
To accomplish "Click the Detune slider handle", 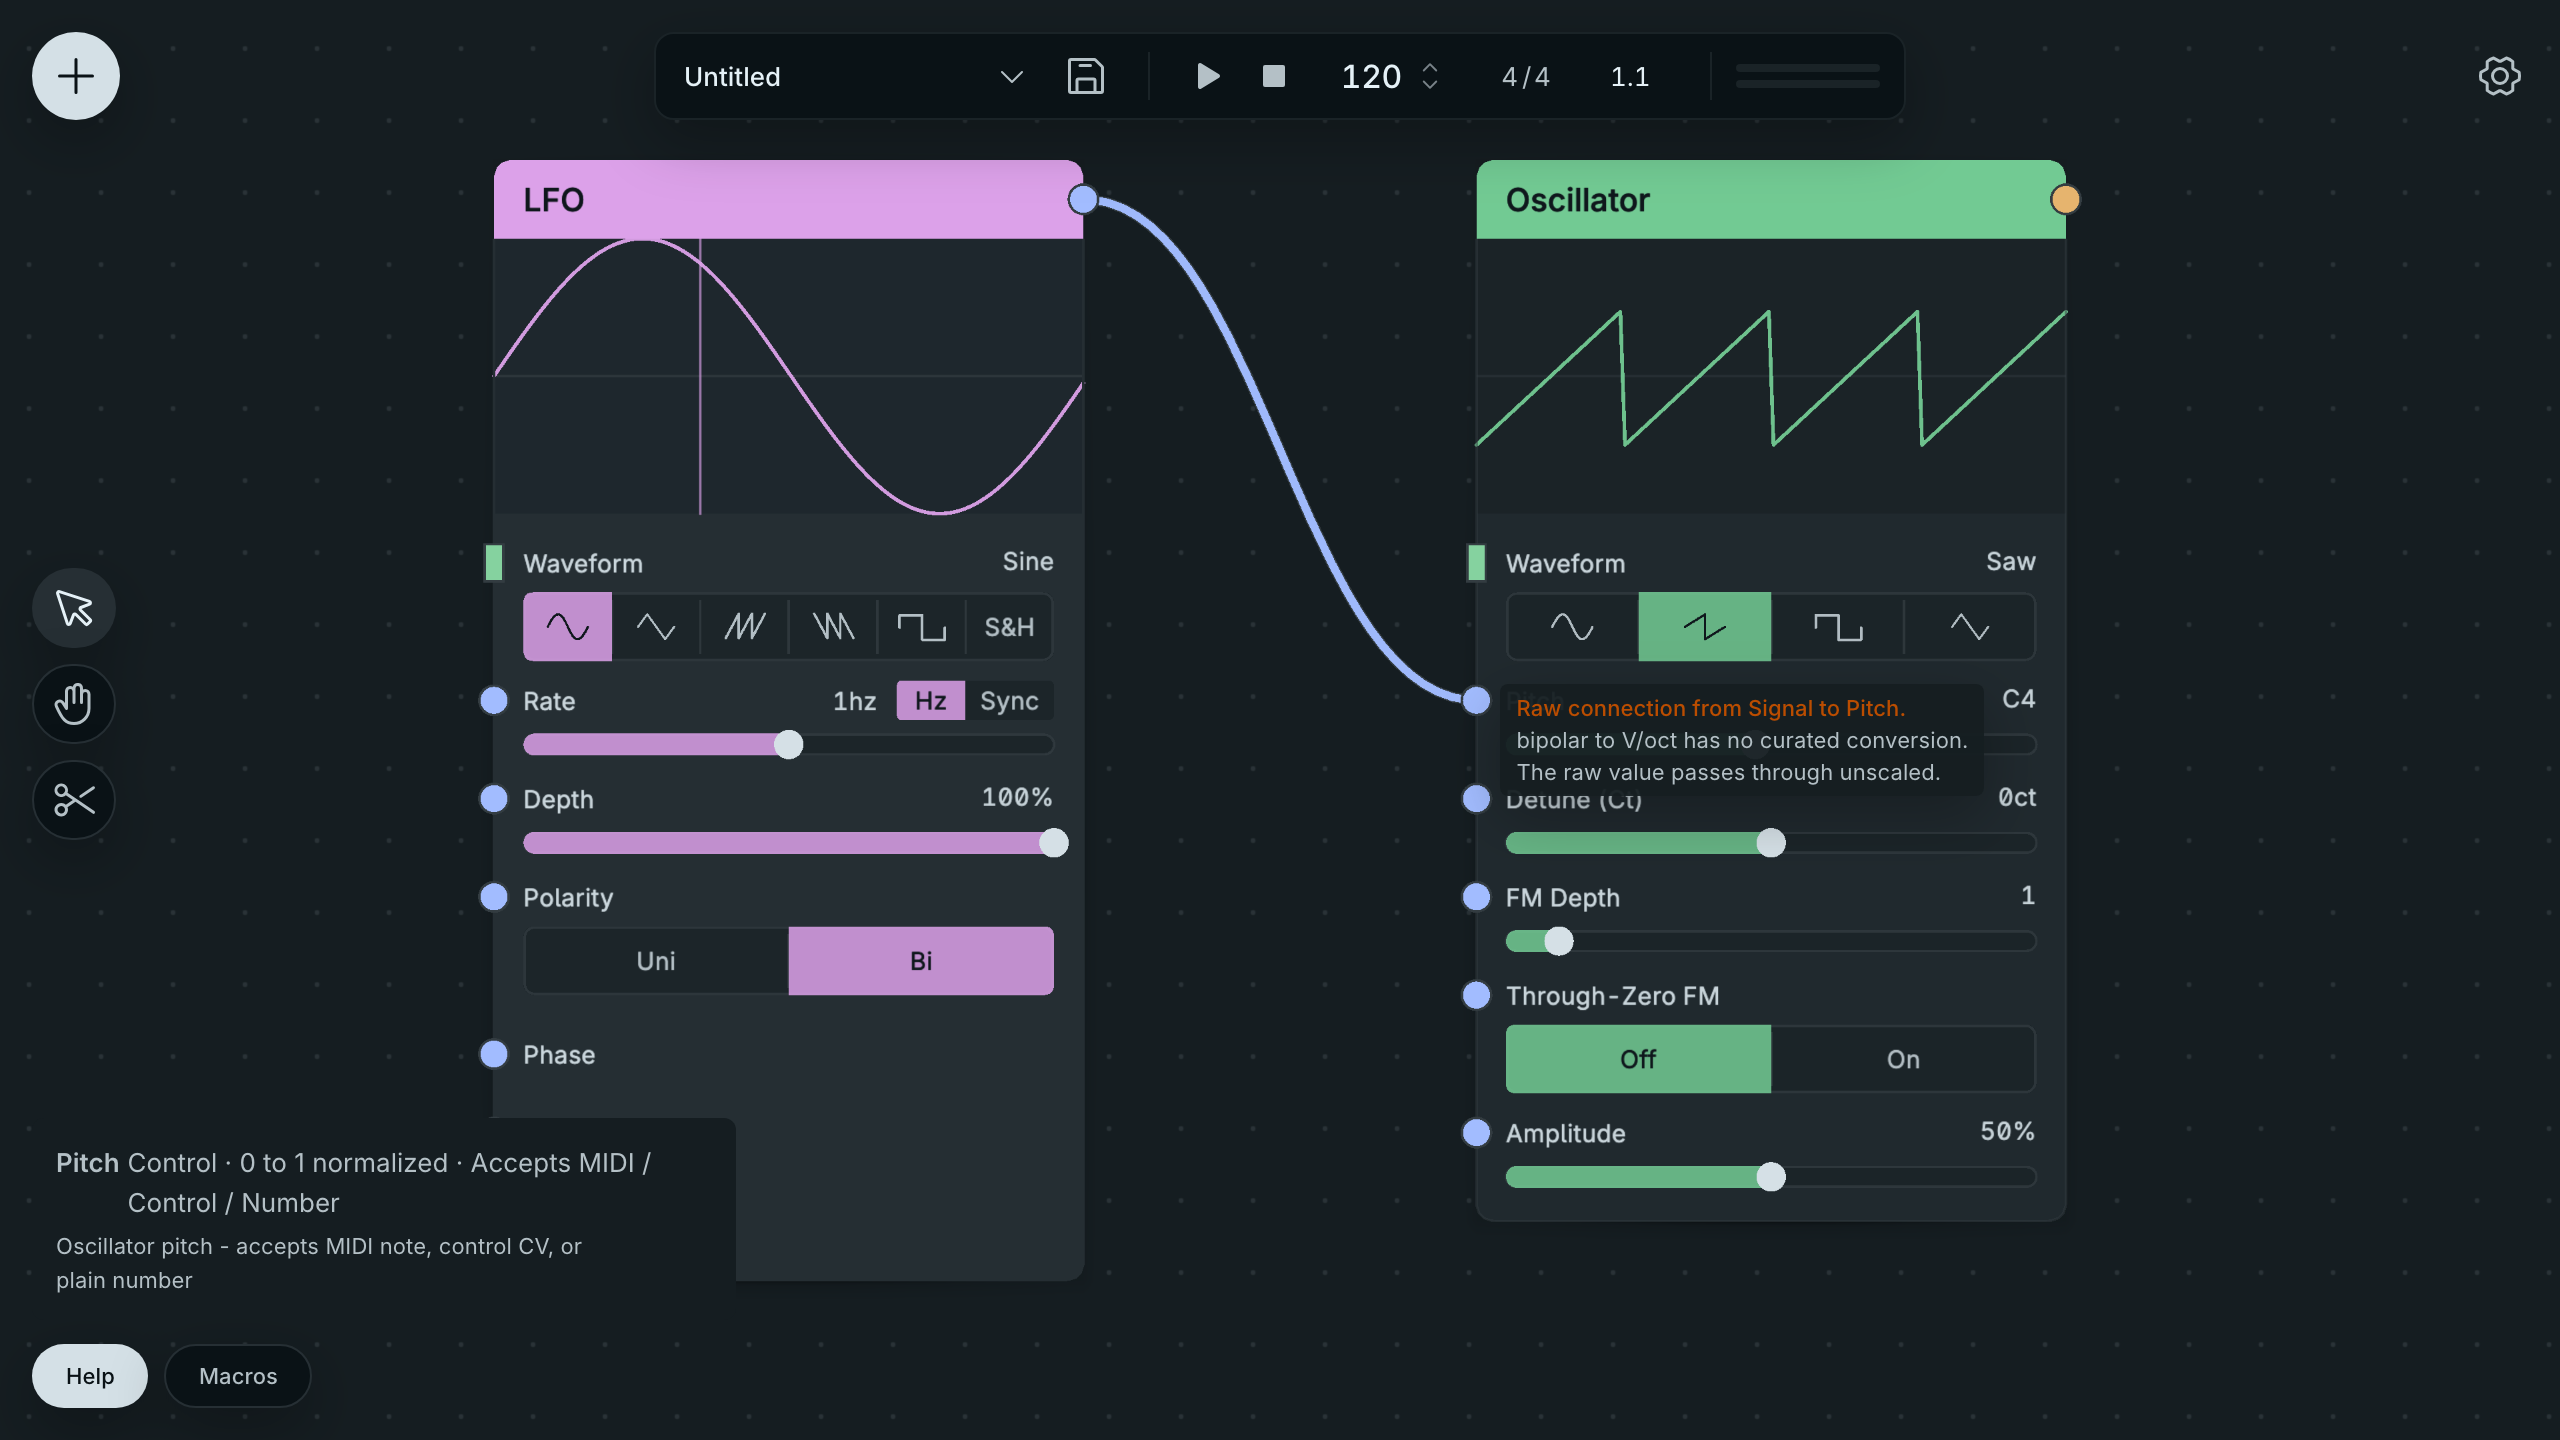I will coord(1771,843).
